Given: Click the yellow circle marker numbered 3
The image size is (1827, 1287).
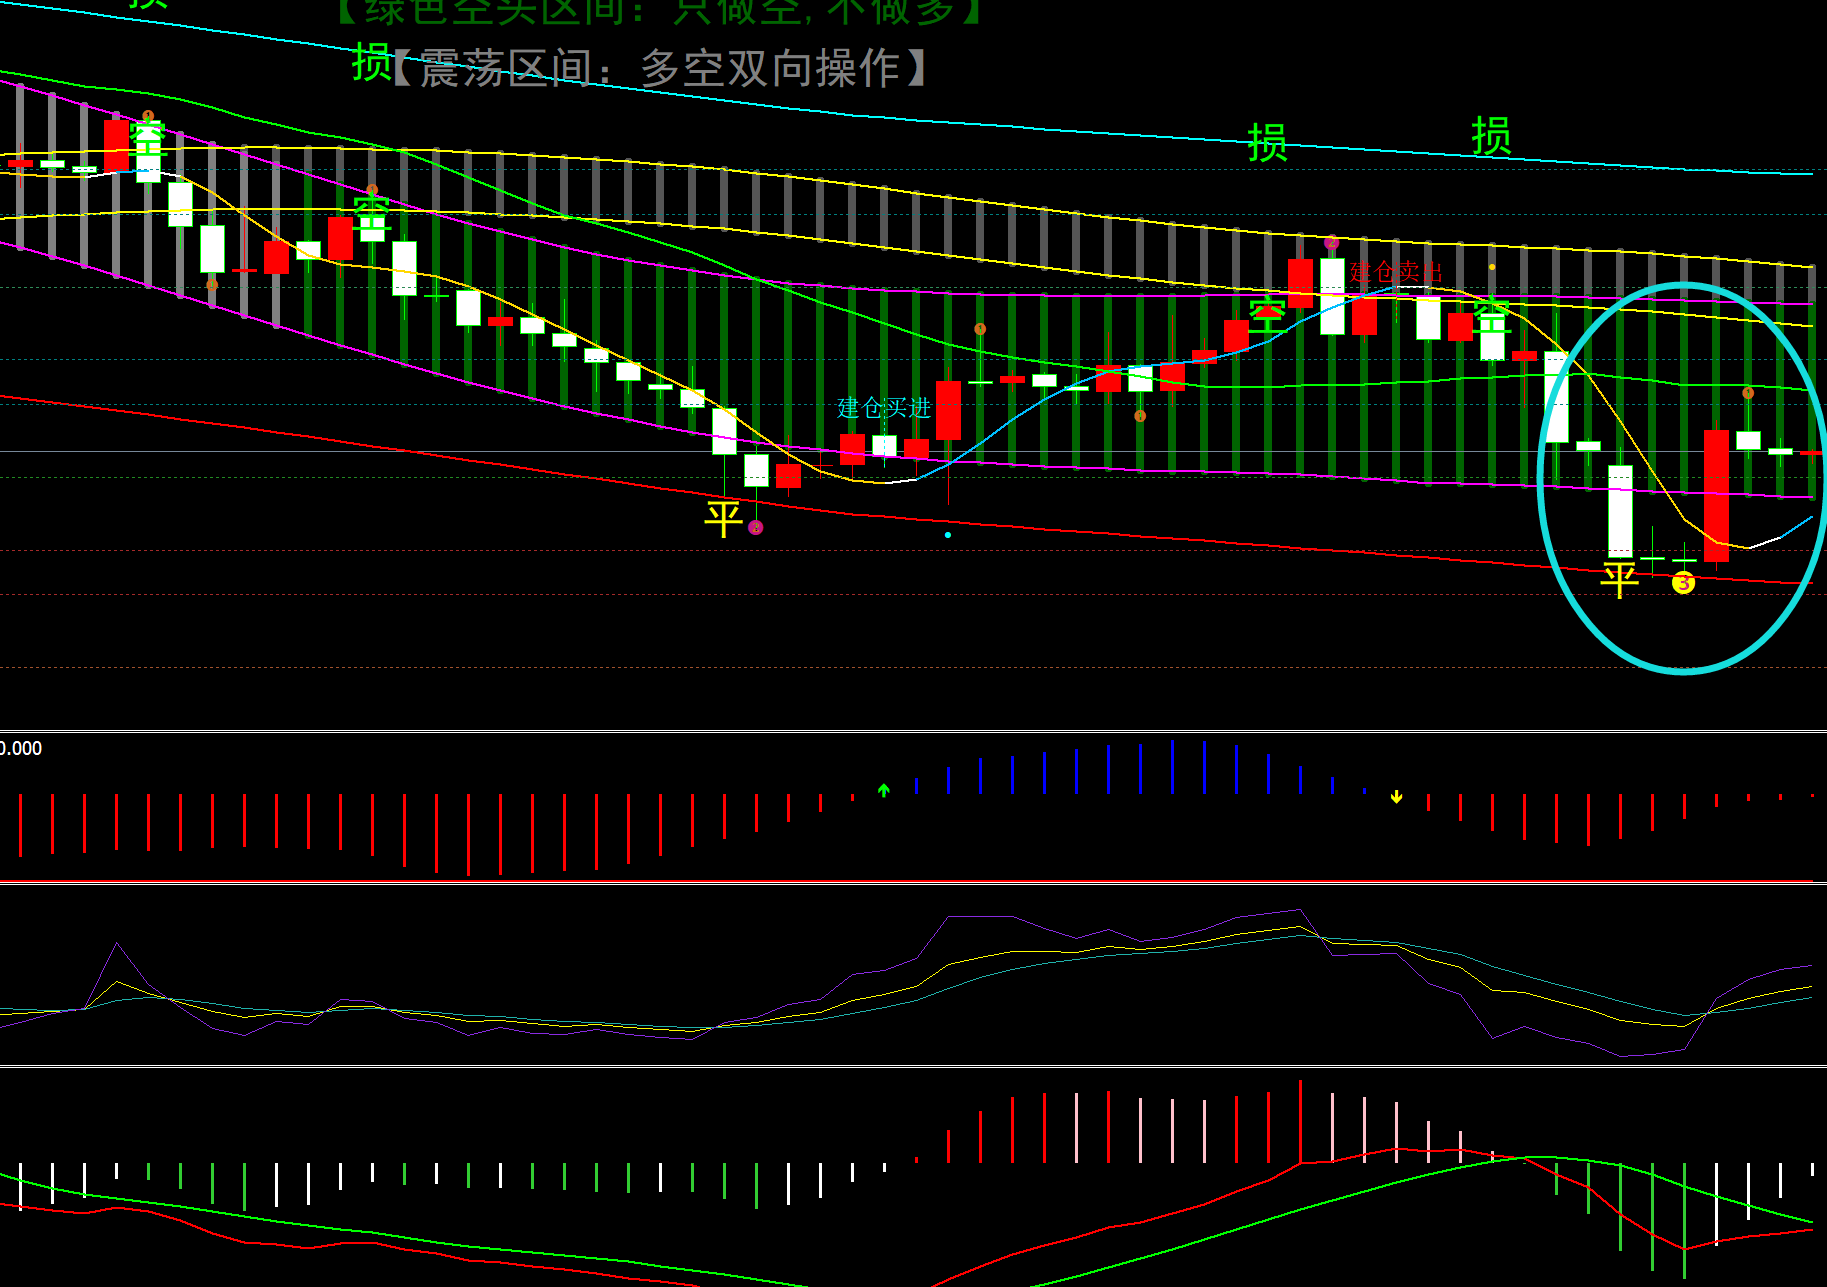Looking at the screenshot, I should pyautogui.click(x=1684, y=582).
